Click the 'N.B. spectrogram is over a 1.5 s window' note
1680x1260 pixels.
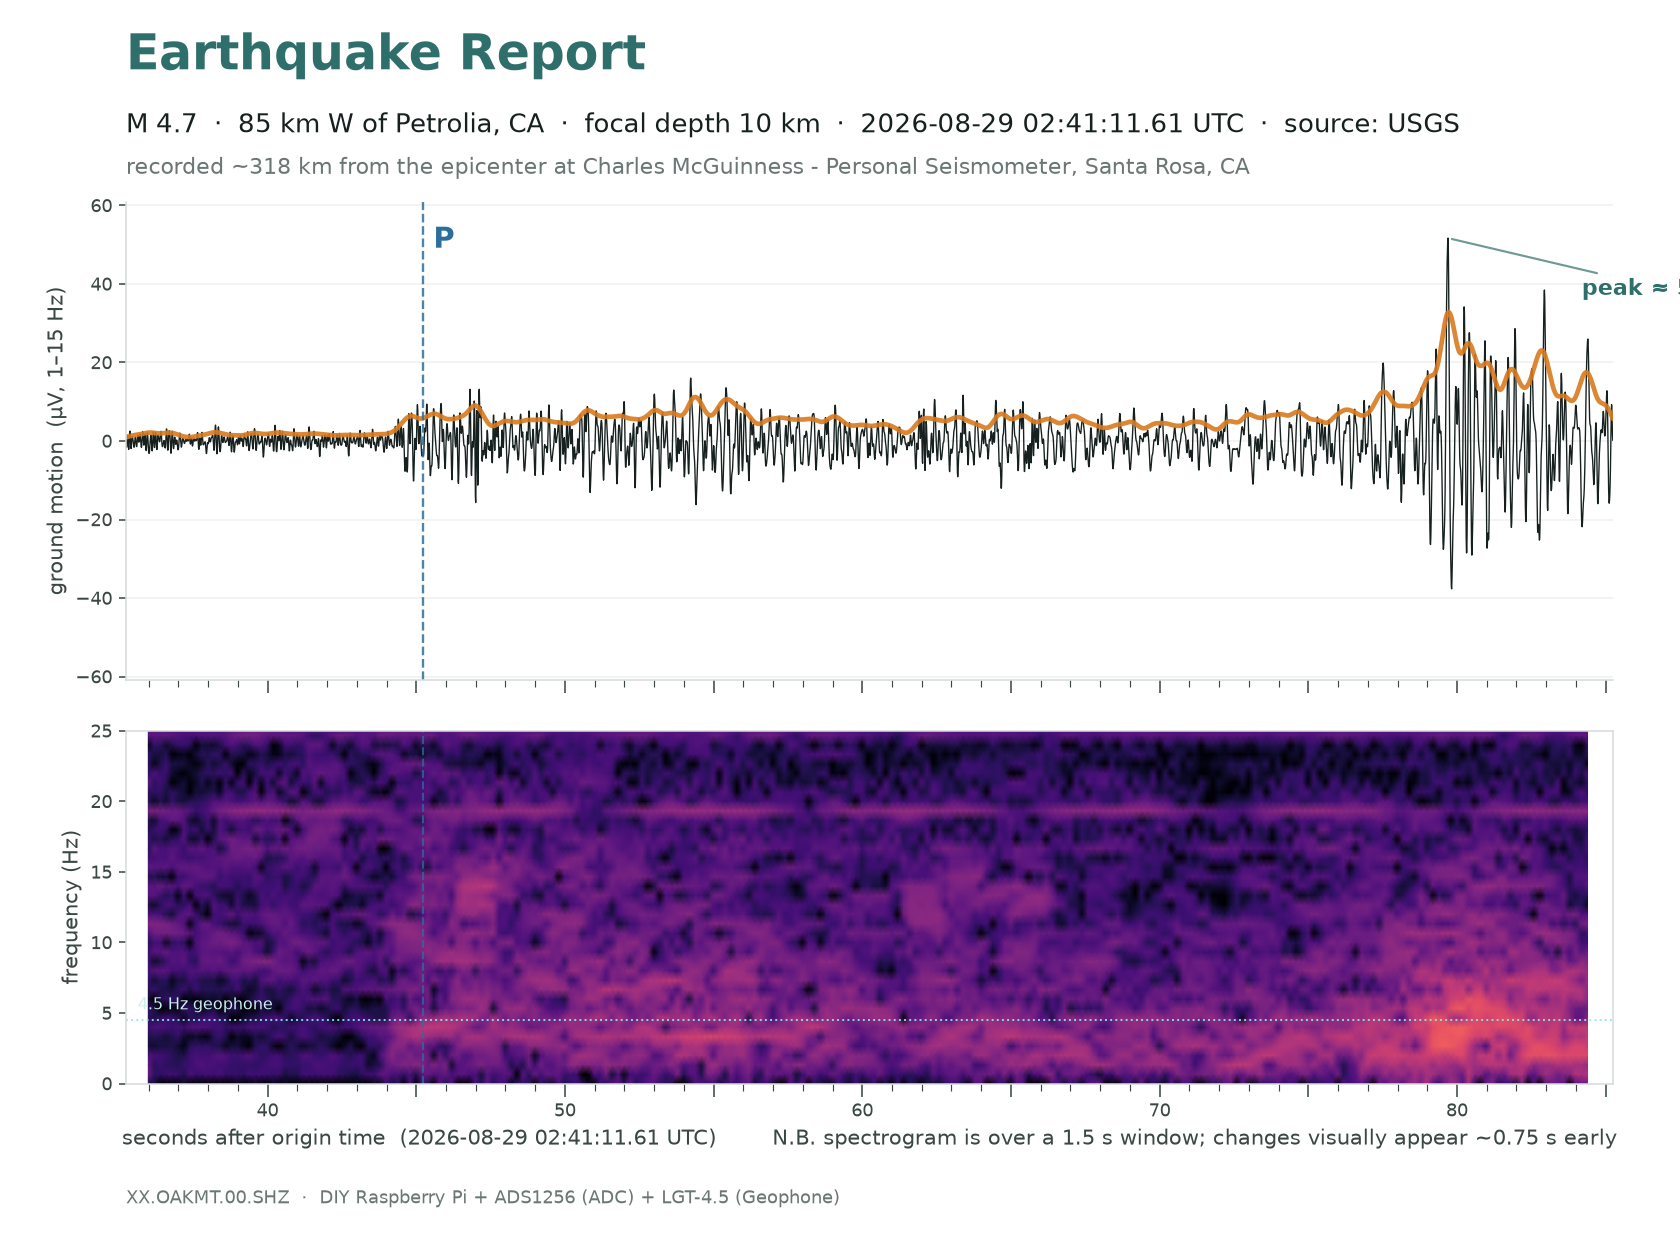[x=1194, y=1138]
